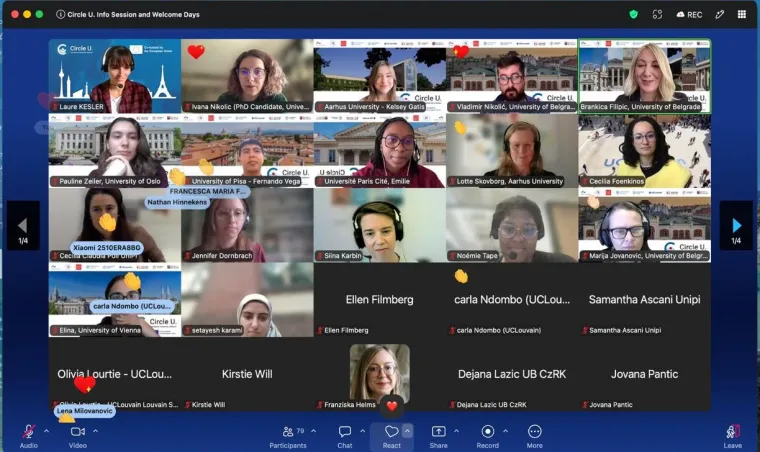
Task: Select Siina Karbin's video tile
Action: click(380, 225)
